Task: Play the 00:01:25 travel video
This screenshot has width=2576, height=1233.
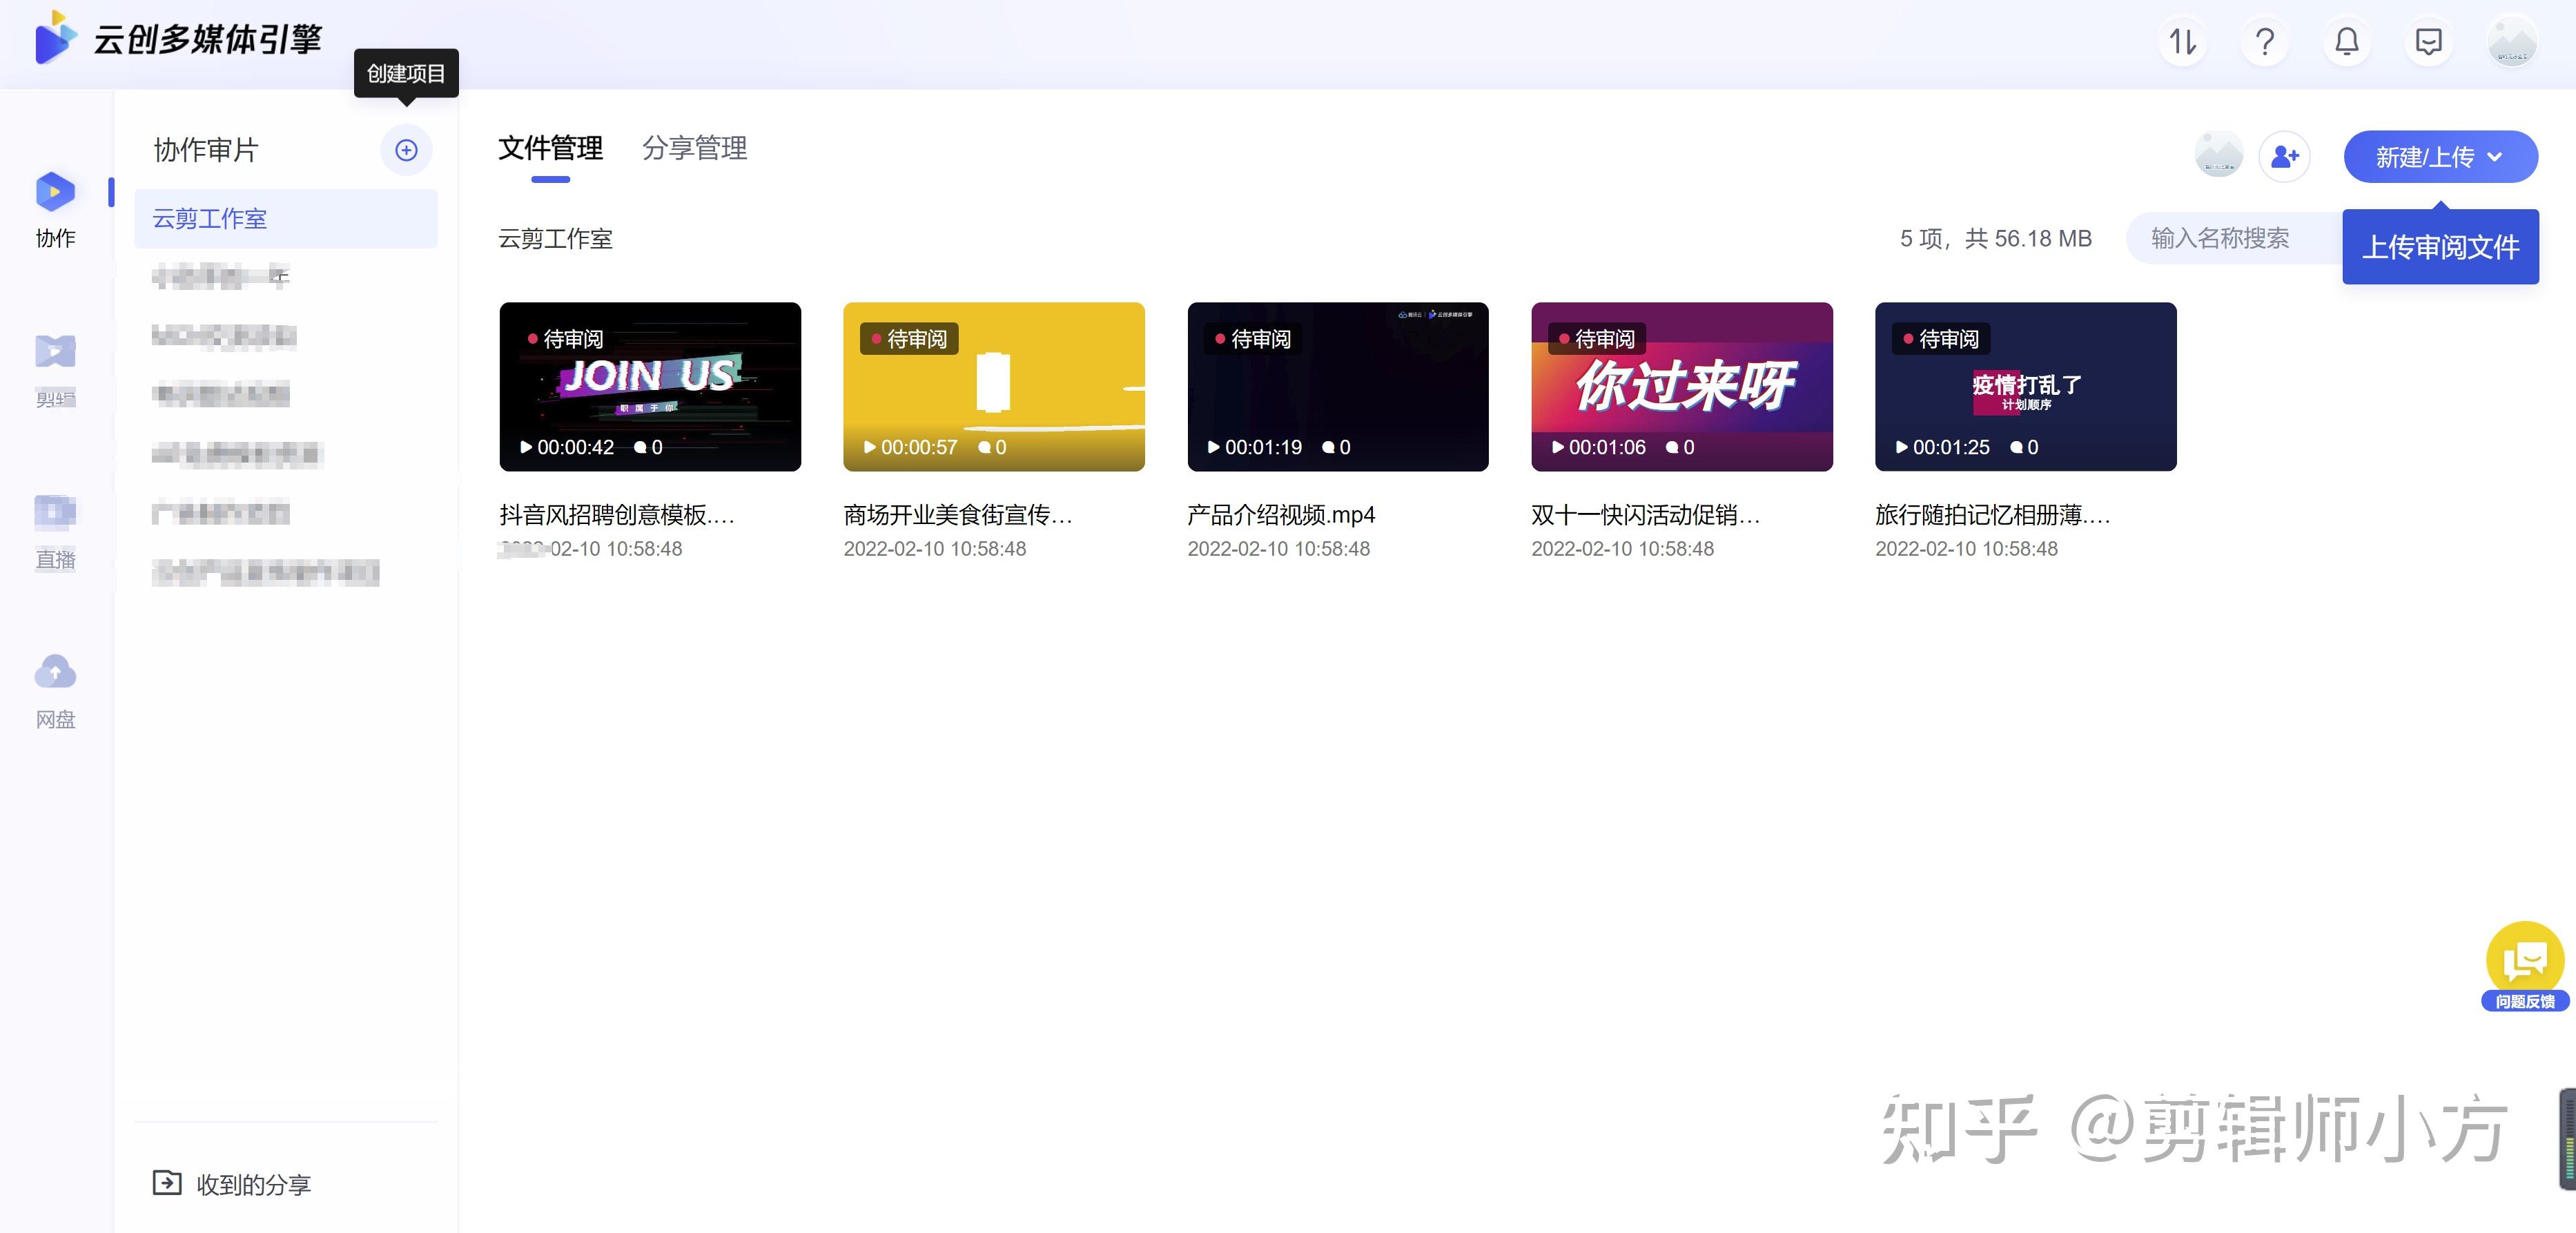Action: (1902, 447)
